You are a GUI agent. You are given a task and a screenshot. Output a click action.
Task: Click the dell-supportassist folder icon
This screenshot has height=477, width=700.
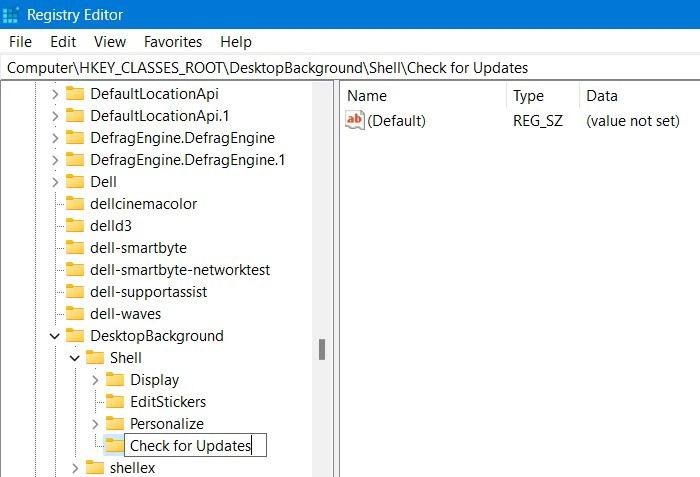(75, 291)
